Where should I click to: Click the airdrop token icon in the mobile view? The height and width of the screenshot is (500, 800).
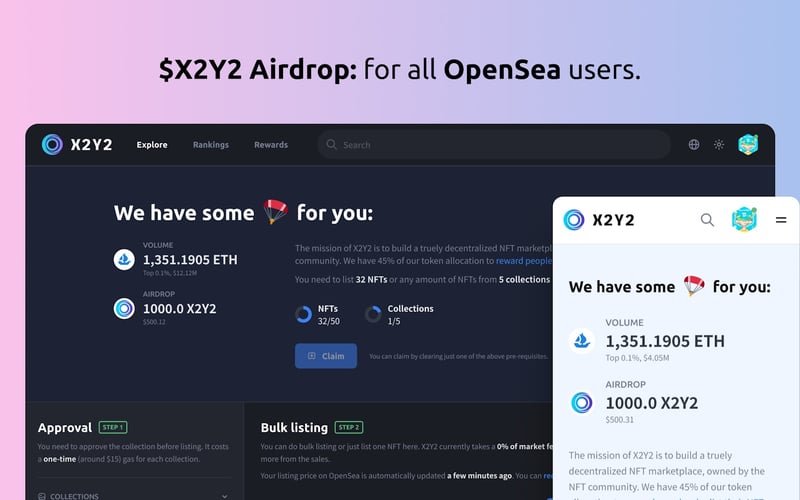point(582,403)
